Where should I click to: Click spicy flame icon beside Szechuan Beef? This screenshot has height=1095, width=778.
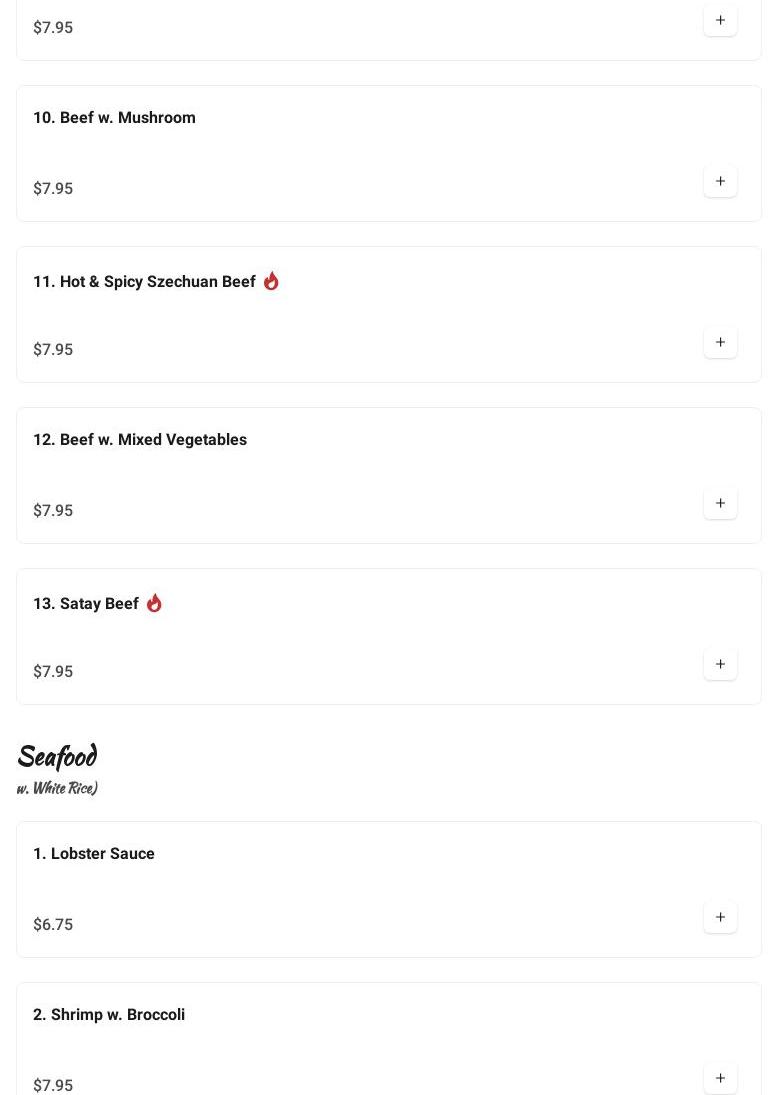[271, 281]
